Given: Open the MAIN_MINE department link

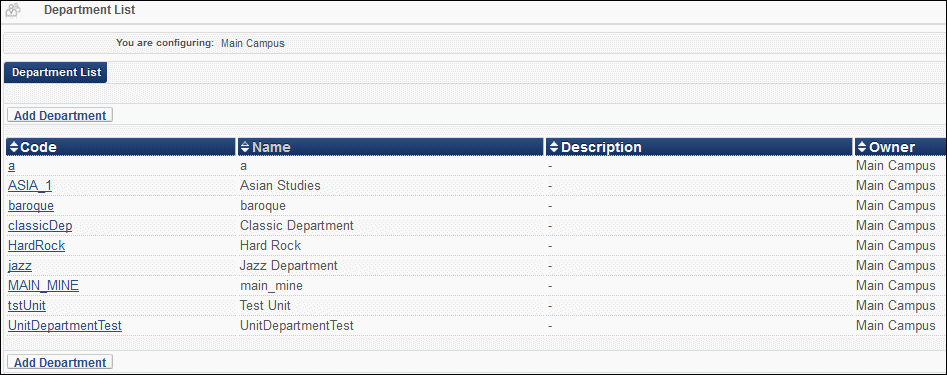Looking at the screenshot, I should [43, 286].
